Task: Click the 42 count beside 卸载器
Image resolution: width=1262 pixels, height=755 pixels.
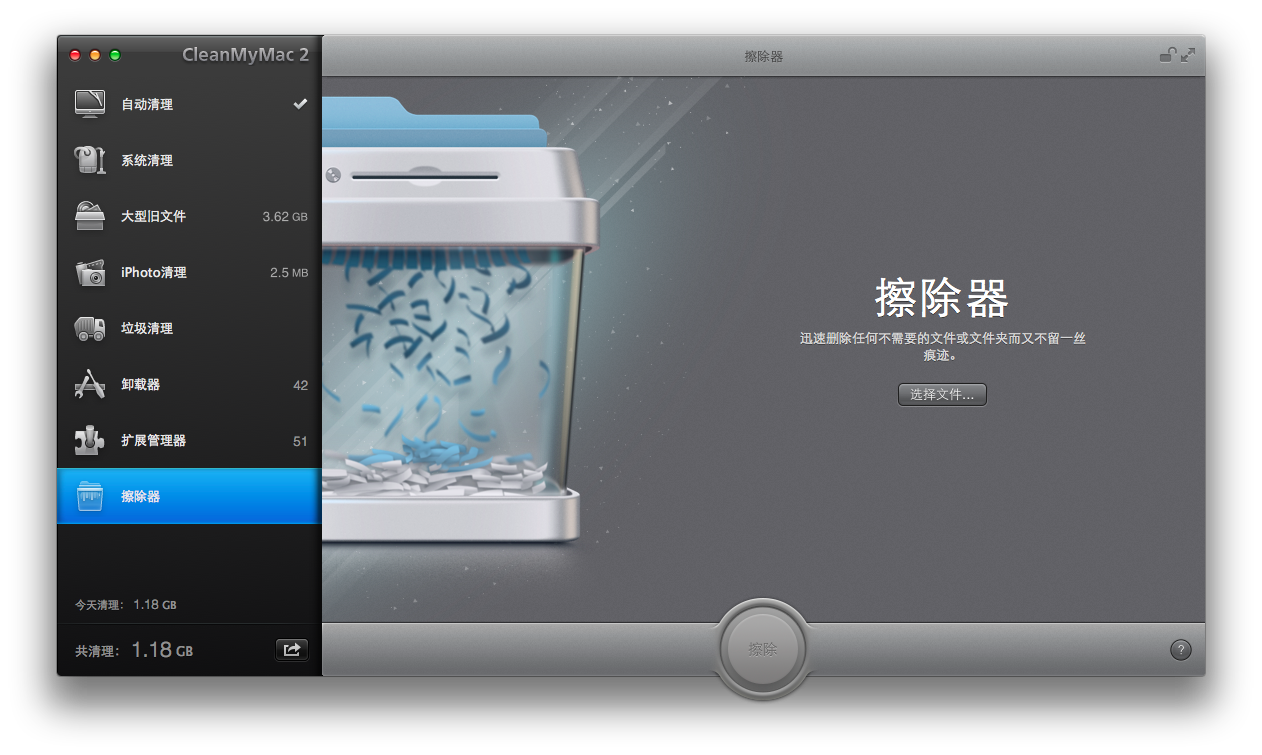Action: coord(300,385)
